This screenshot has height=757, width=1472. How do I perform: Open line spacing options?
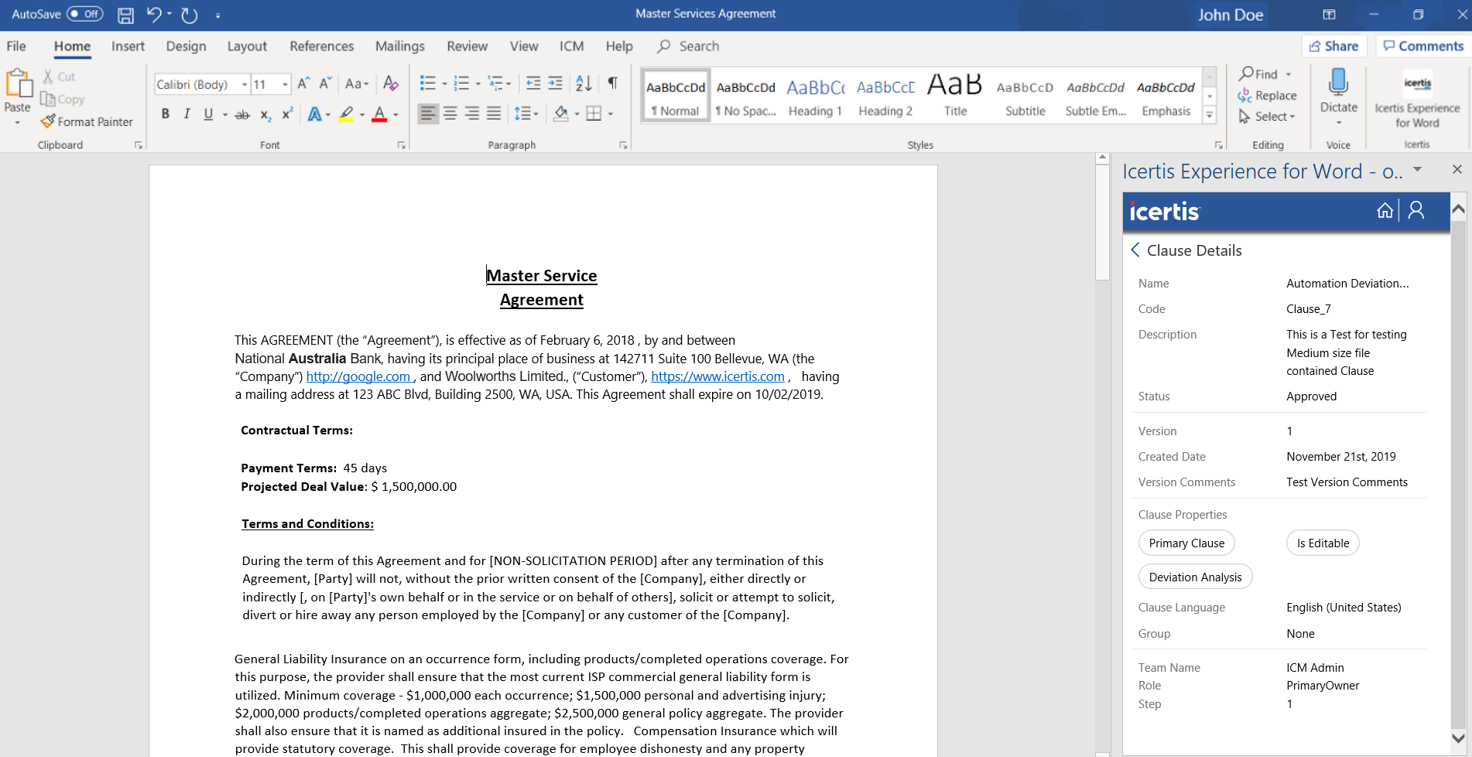pyautogui.click(x=525, y=115)
